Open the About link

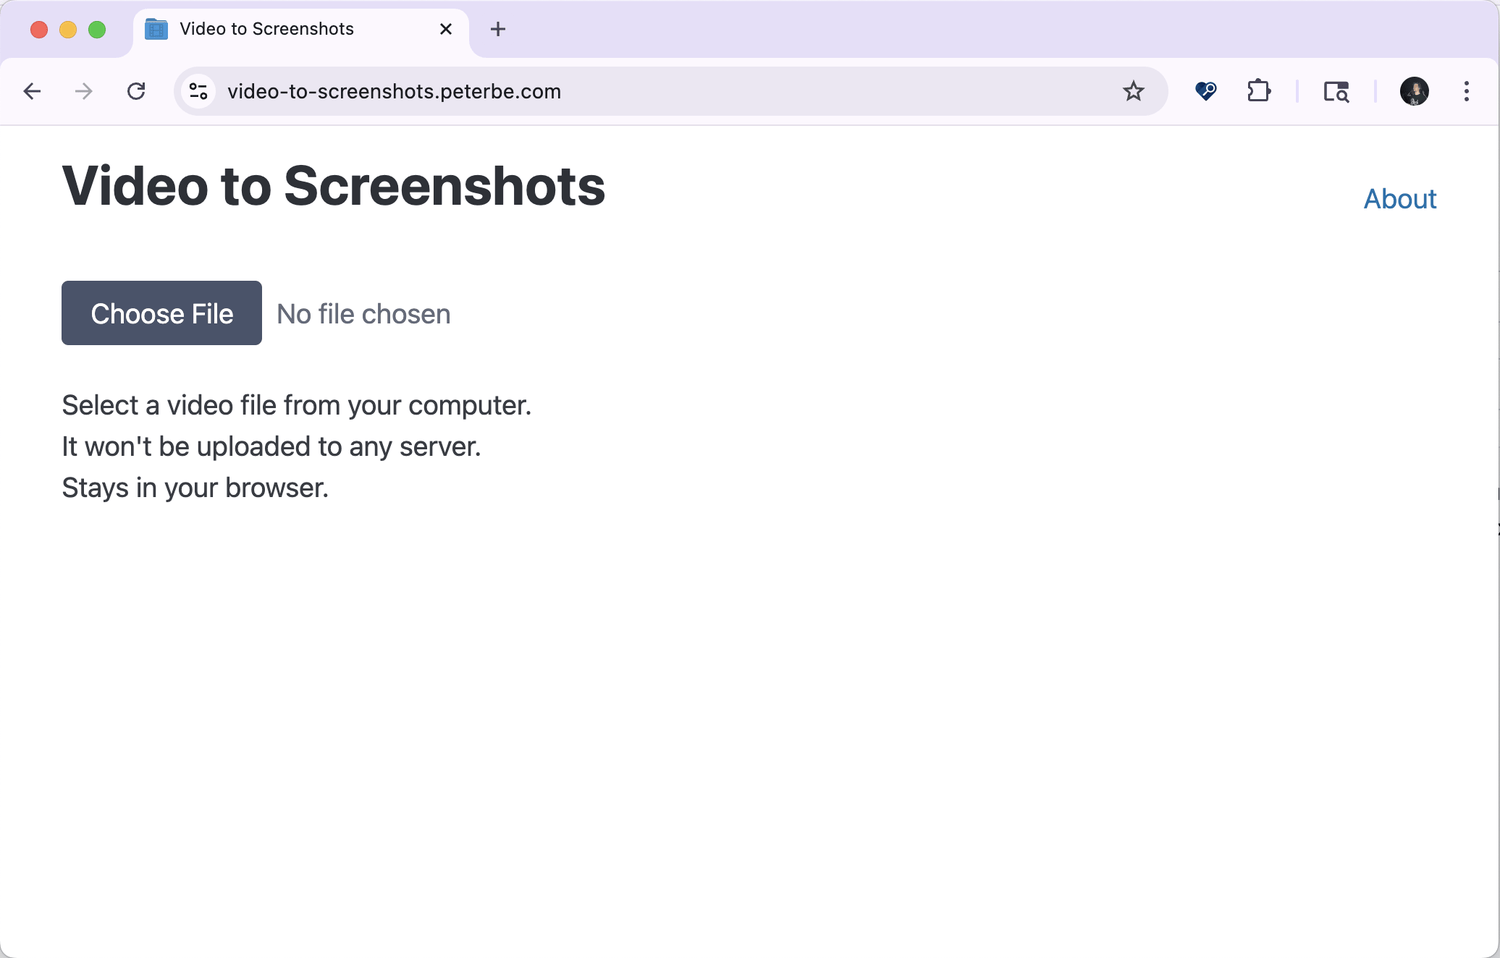(1399, 198)
